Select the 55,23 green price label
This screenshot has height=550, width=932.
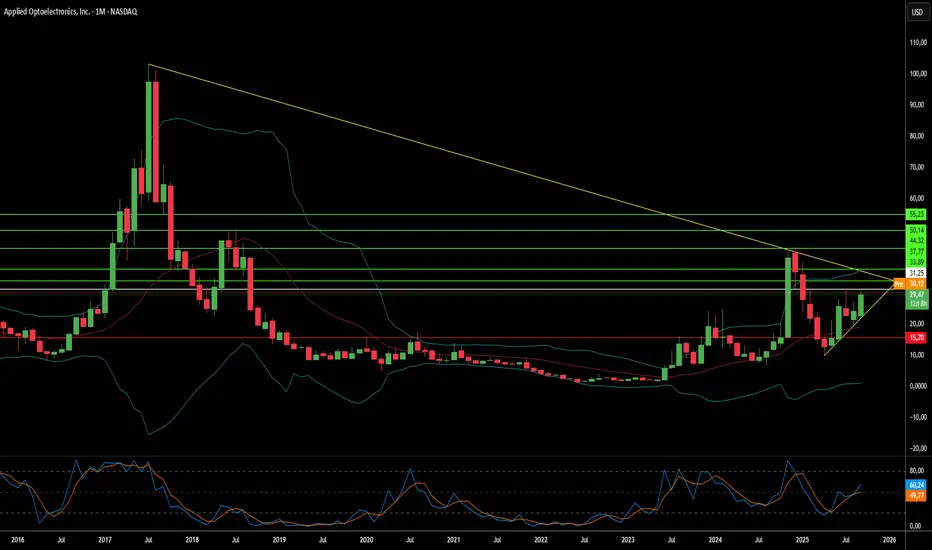[915, 214]
